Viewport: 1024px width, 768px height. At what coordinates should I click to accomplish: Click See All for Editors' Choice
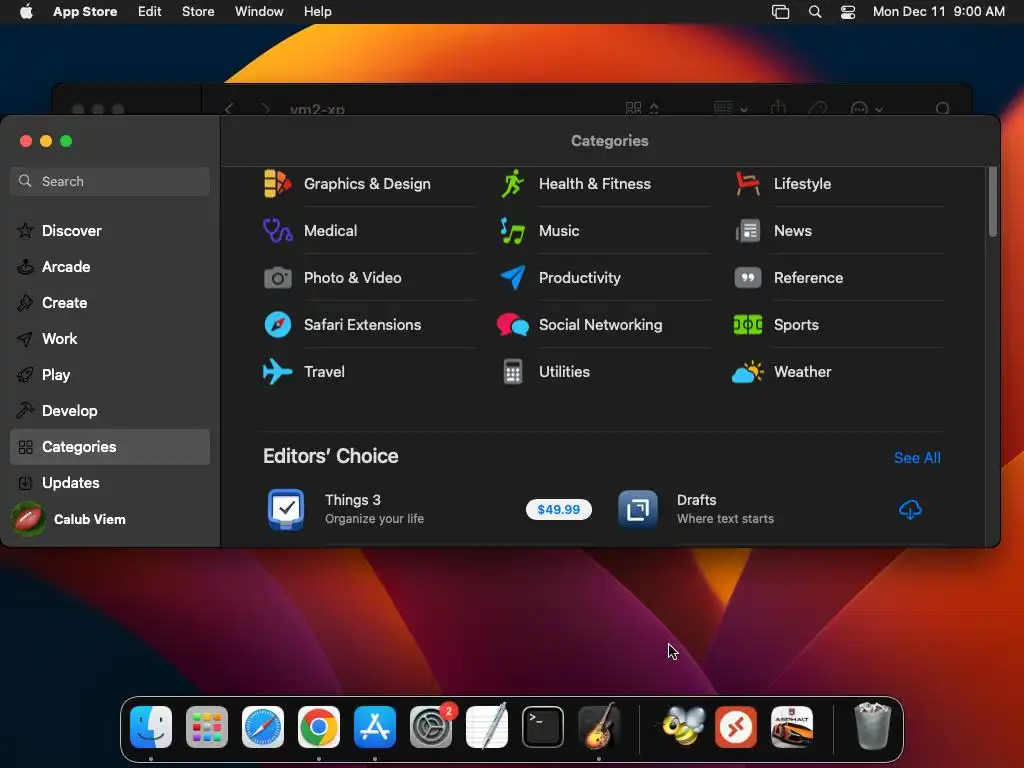tap(917, 458)
